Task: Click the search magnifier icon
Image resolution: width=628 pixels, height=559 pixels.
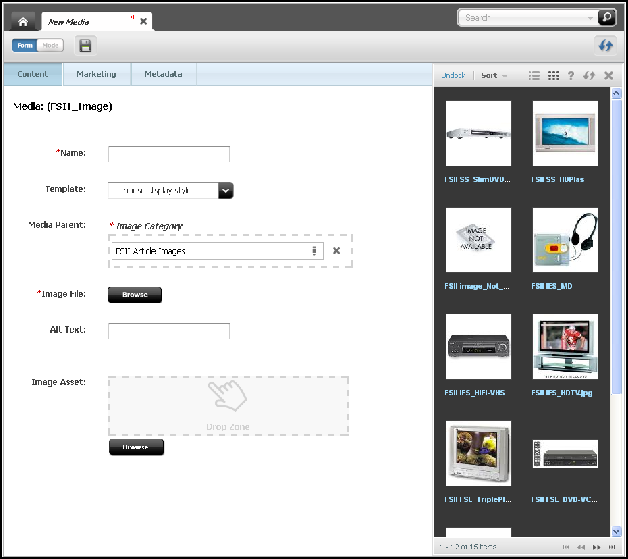Action: point(606,18)
